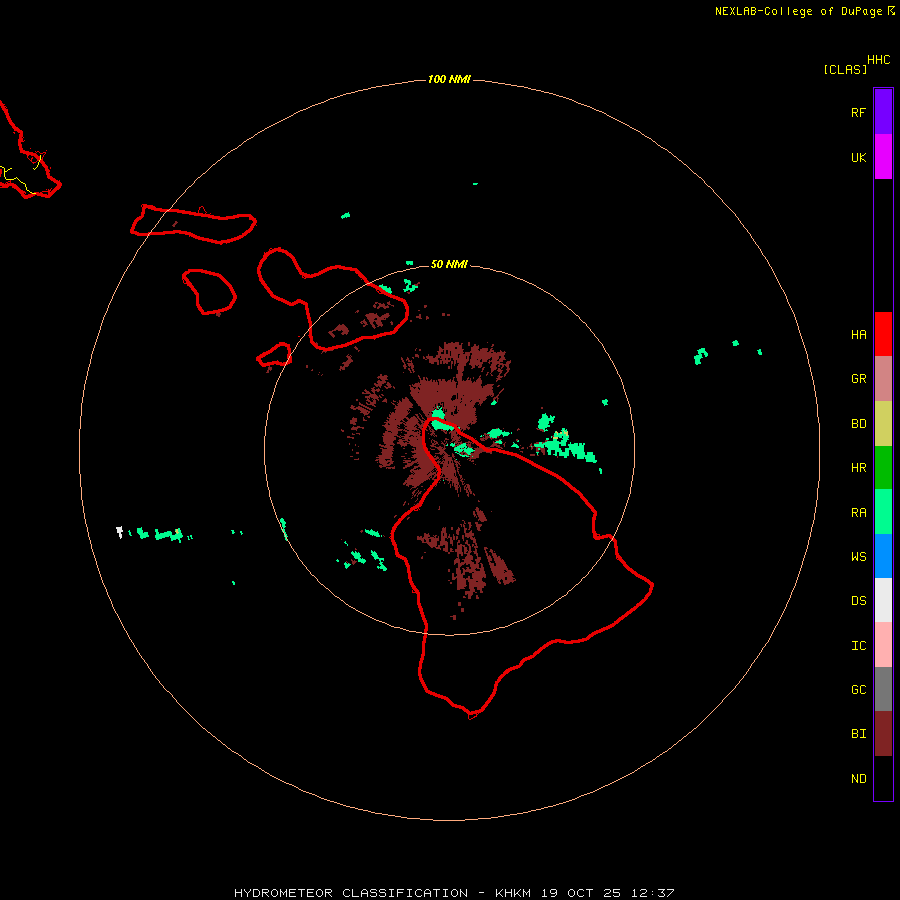Click the magenta UK color swatch

(x=883, y=157)
